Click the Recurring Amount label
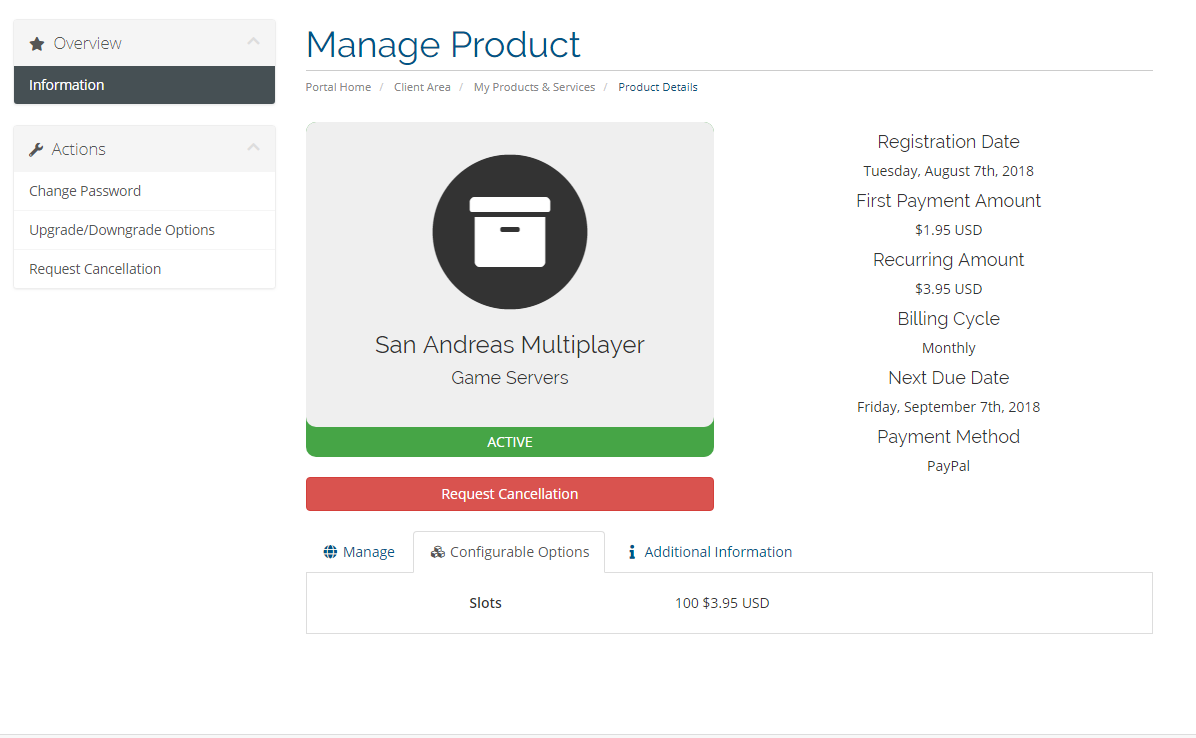 pos(948,259)
